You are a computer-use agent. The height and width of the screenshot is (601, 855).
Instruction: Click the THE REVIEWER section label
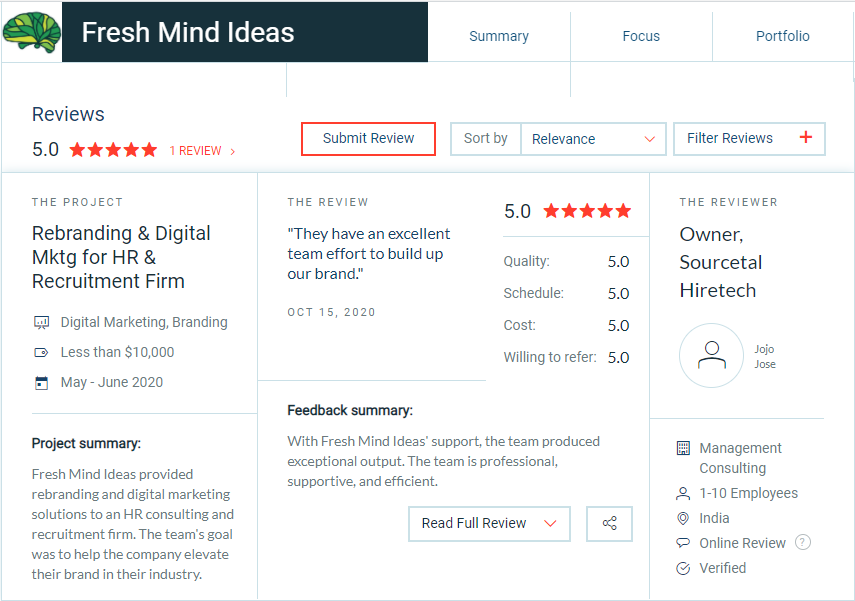[728, 202]
